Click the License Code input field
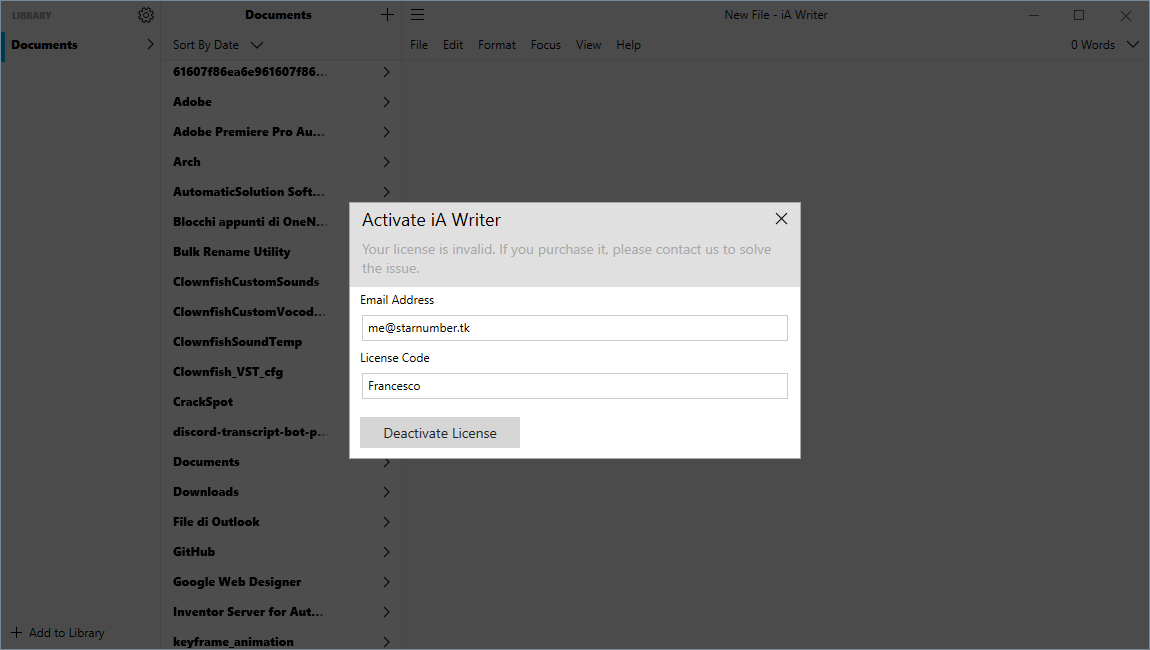Viewport: 1150px width, 650px height. [574, 386]
